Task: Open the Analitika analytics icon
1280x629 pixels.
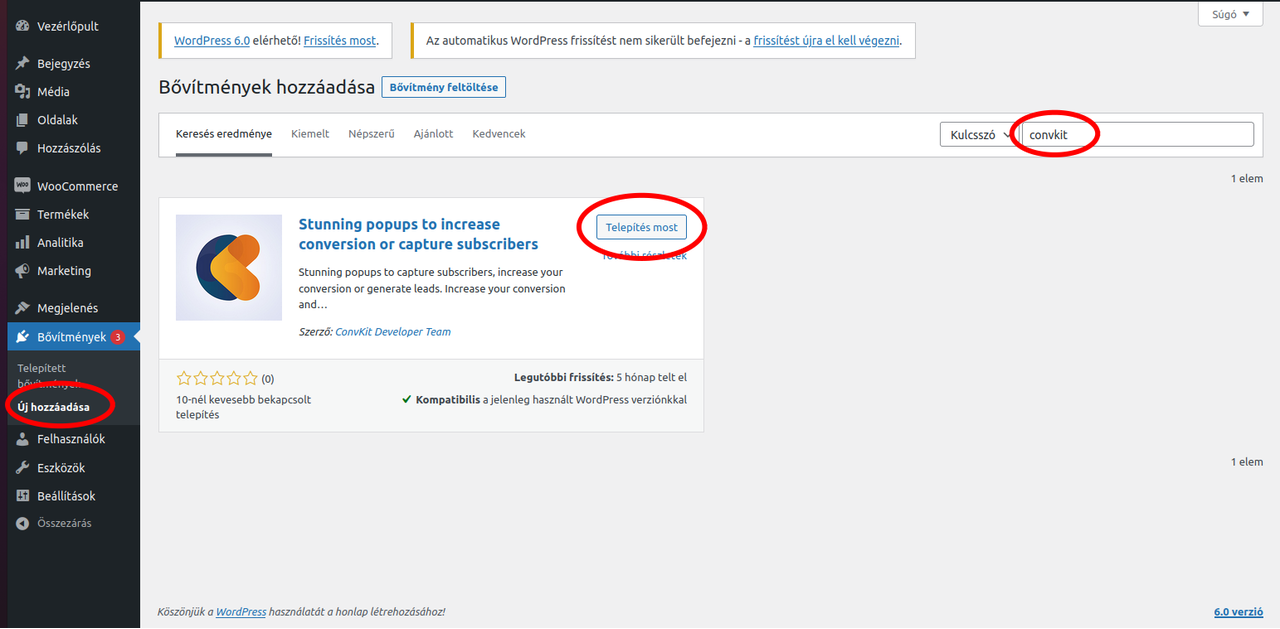Action: (22, 242)
